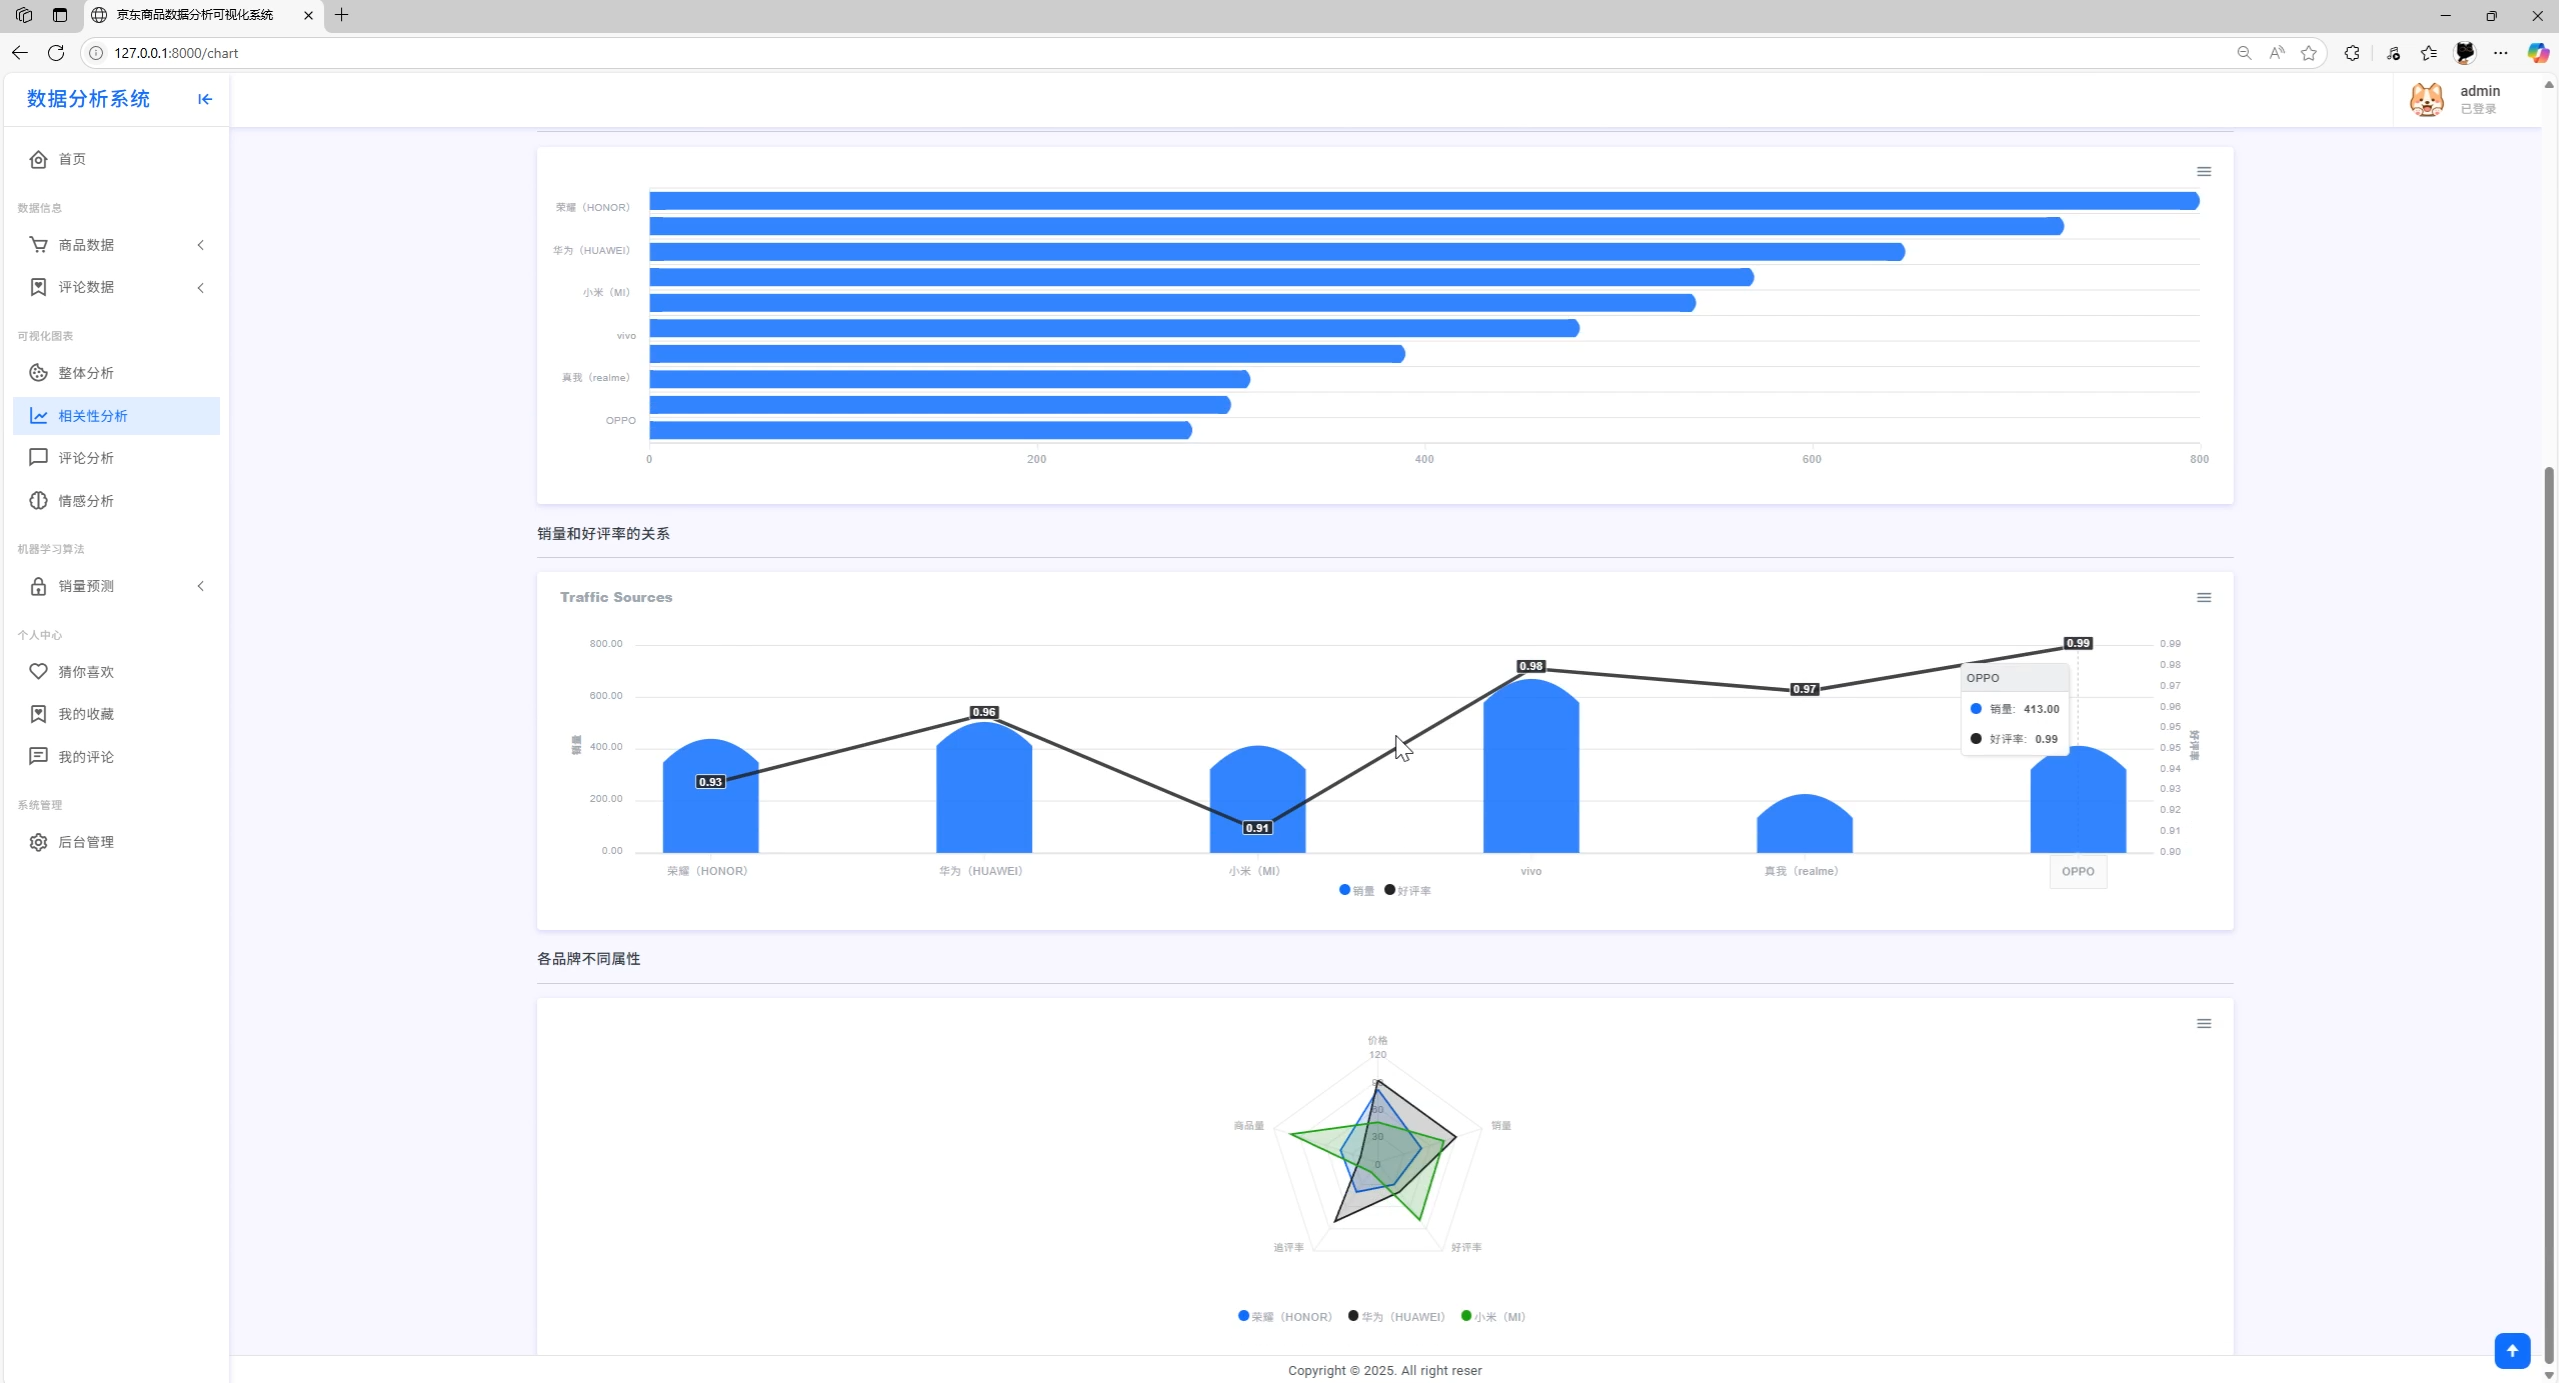
Task: Toggle 销量 series in chart legend
Action: pos(1357,891)
